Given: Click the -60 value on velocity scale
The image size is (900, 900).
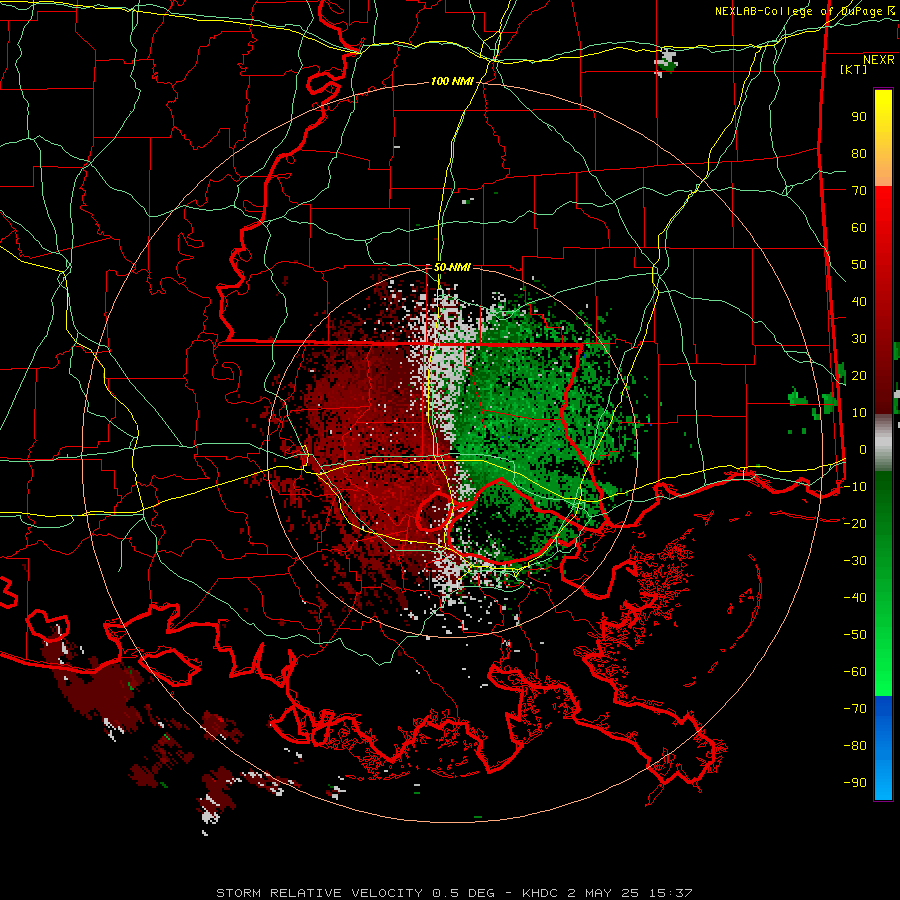Looking at the screenshot, I should [x=855, y=672].
